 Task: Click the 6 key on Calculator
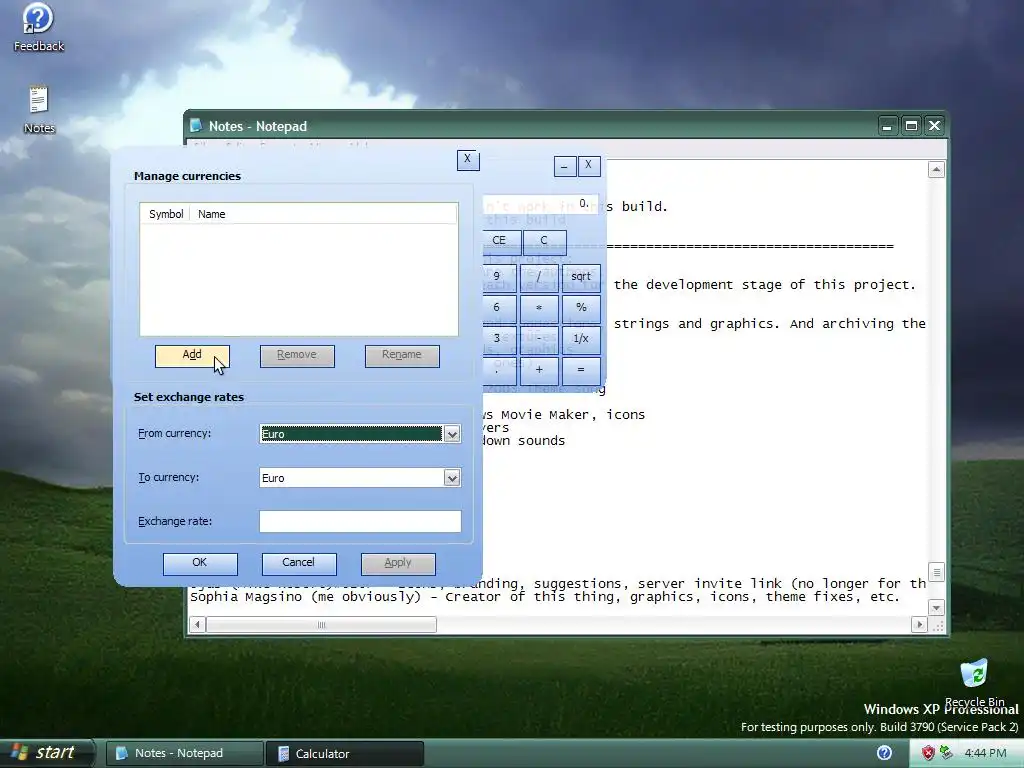click(x=498, y=308)
